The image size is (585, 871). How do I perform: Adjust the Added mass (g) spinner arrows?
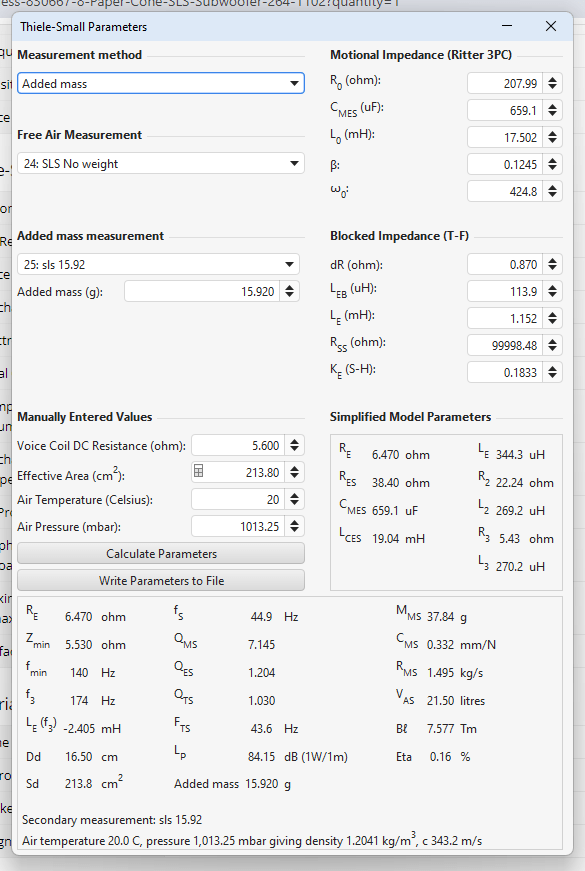coord(289,291)
